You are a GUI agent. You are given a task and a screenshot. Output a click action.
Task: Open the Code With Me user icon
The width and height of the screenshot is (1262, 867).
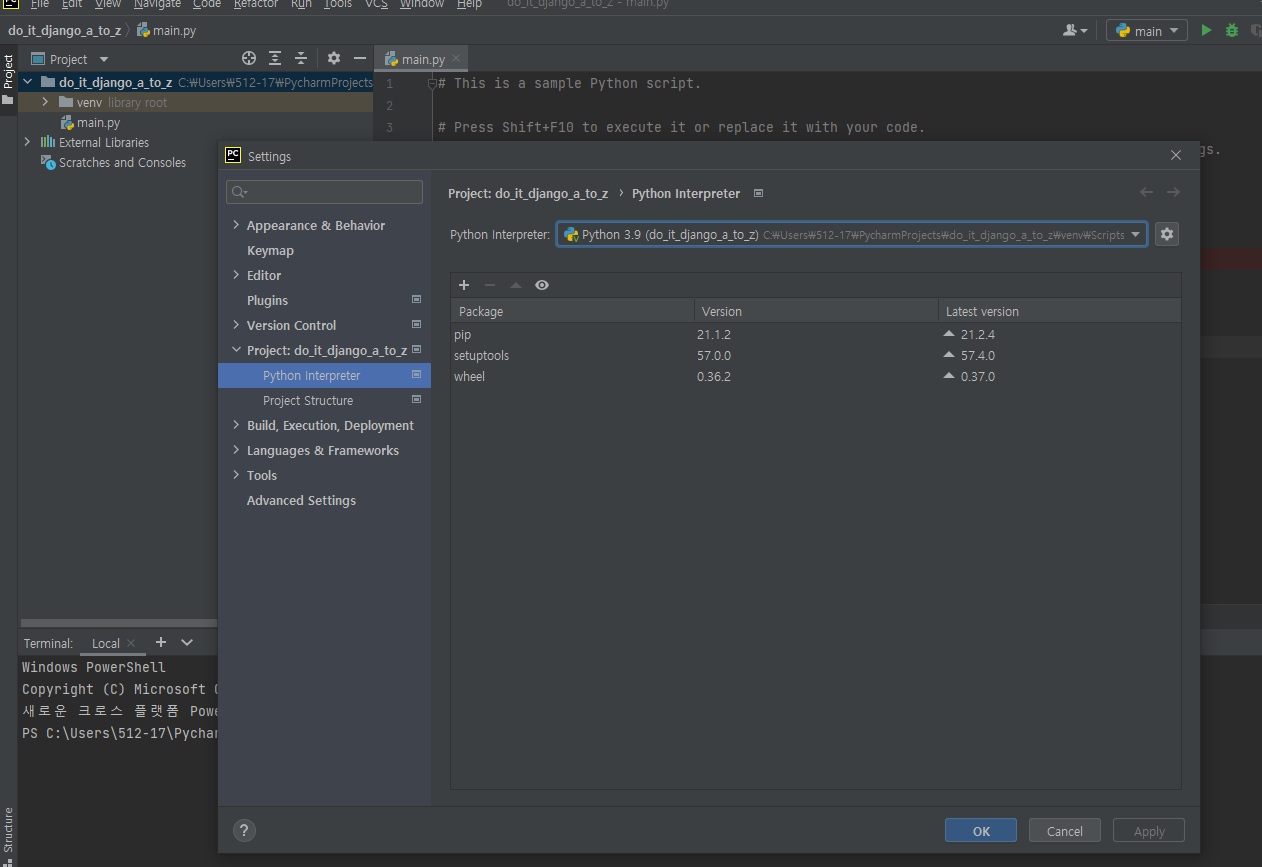pyautogui.click(x=1076, y=31)
